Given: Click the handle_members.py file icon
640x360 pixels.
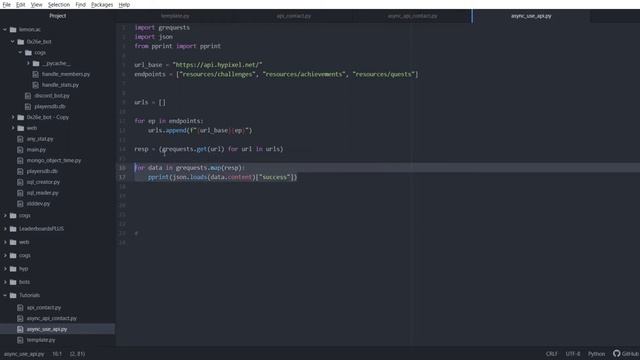Looking at the screenshot, I should (x=36, y=74).
